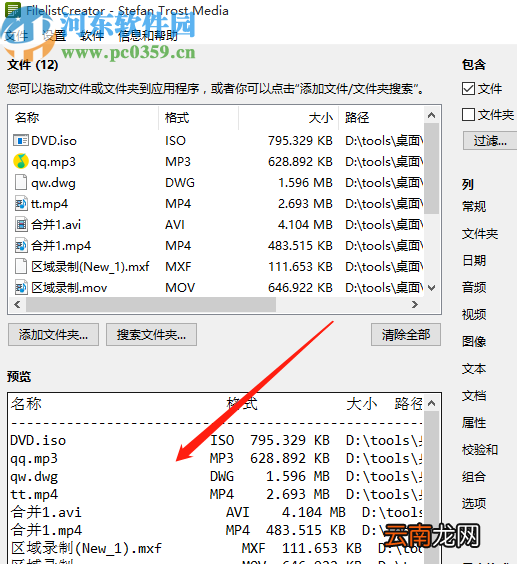Open the 软件 menu
This screenshot has height=564, width=517.
(x=91, y=36)
